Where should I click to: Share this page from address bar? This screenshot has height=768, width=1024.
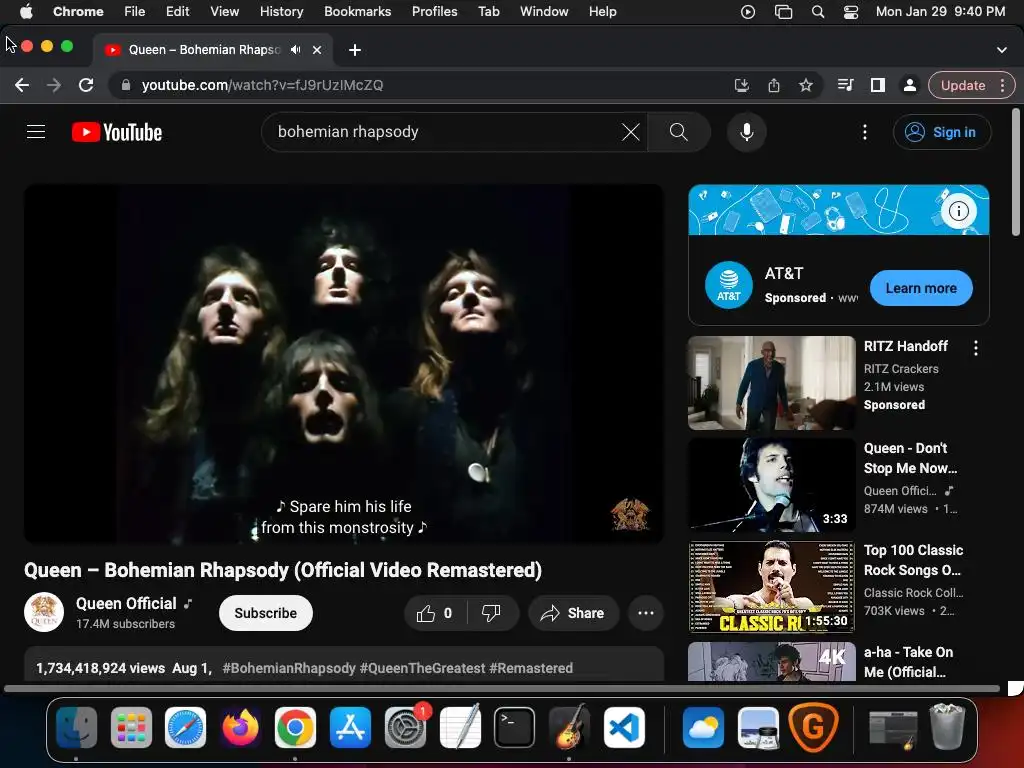[774, 85]
